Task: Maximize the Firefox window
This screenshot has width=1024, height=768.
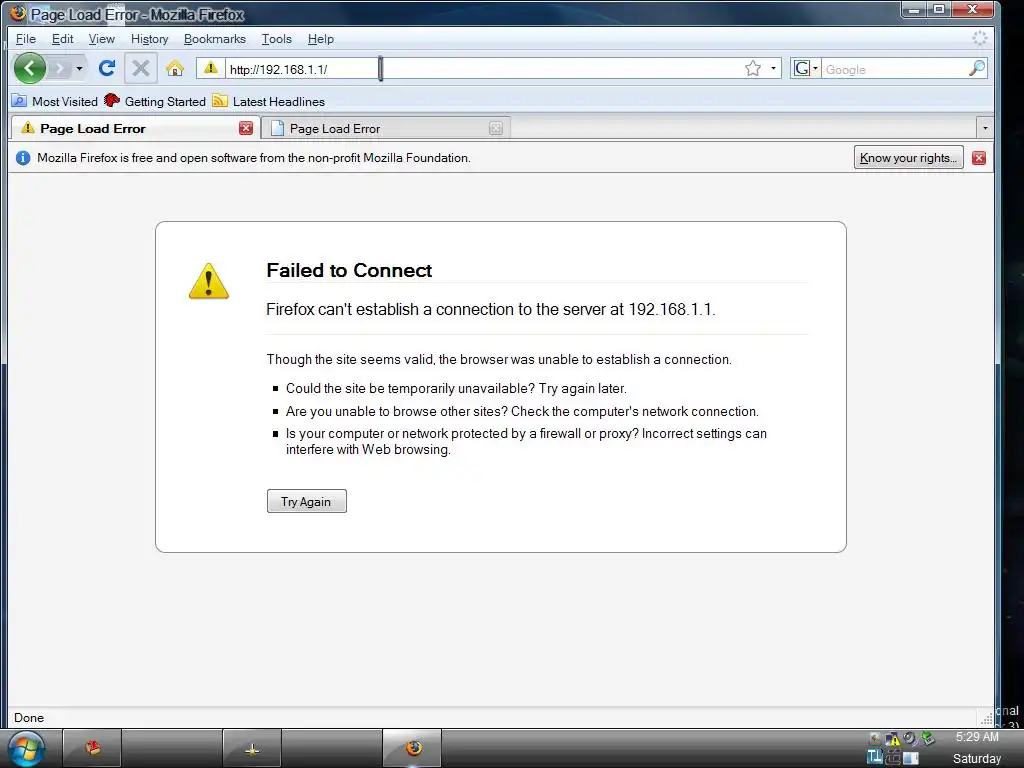Action: point(938,9)
